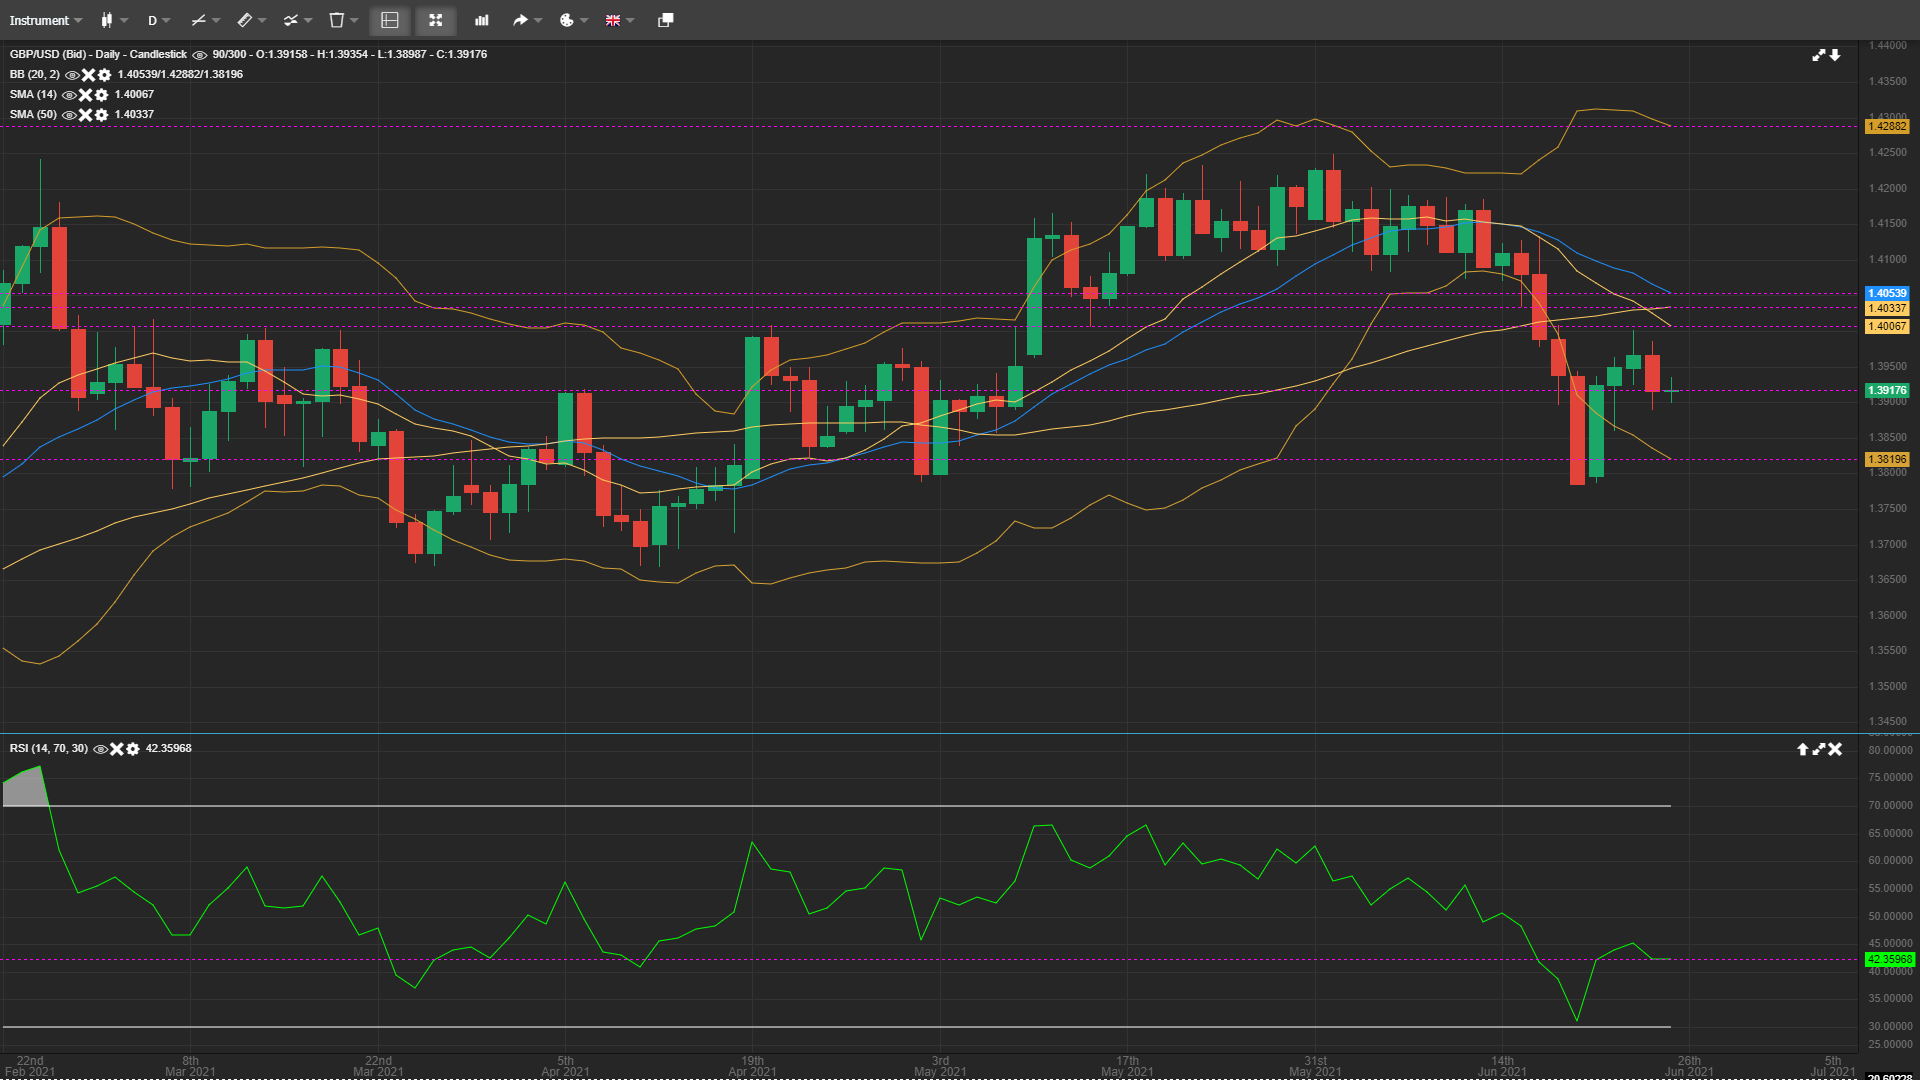Click the 14th Jun 2021 date label

click(1502, 1066)
